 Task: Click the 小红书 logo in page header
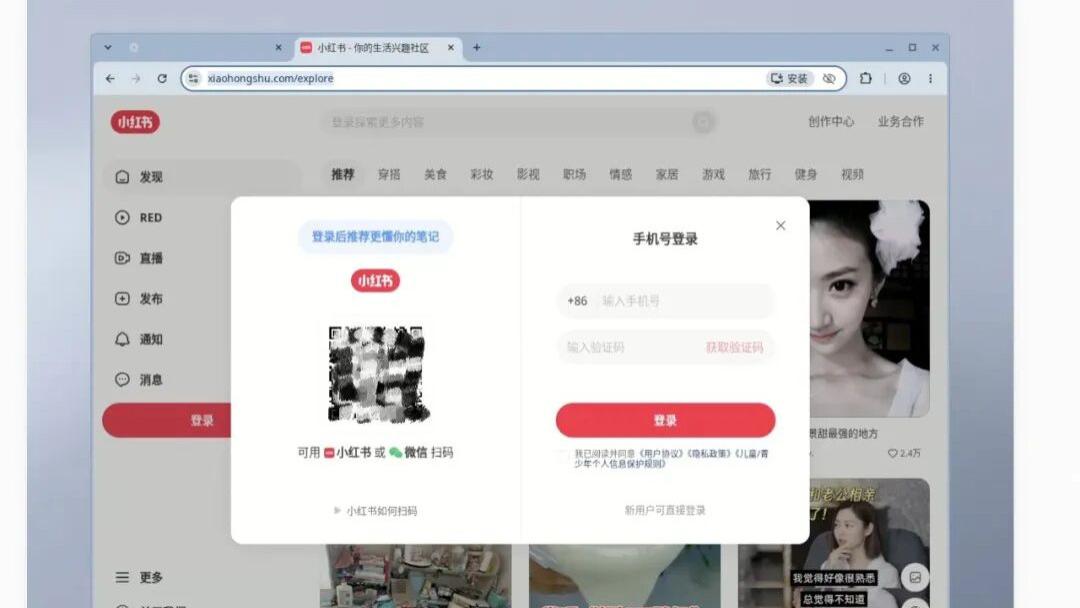[x=135, y=122]
